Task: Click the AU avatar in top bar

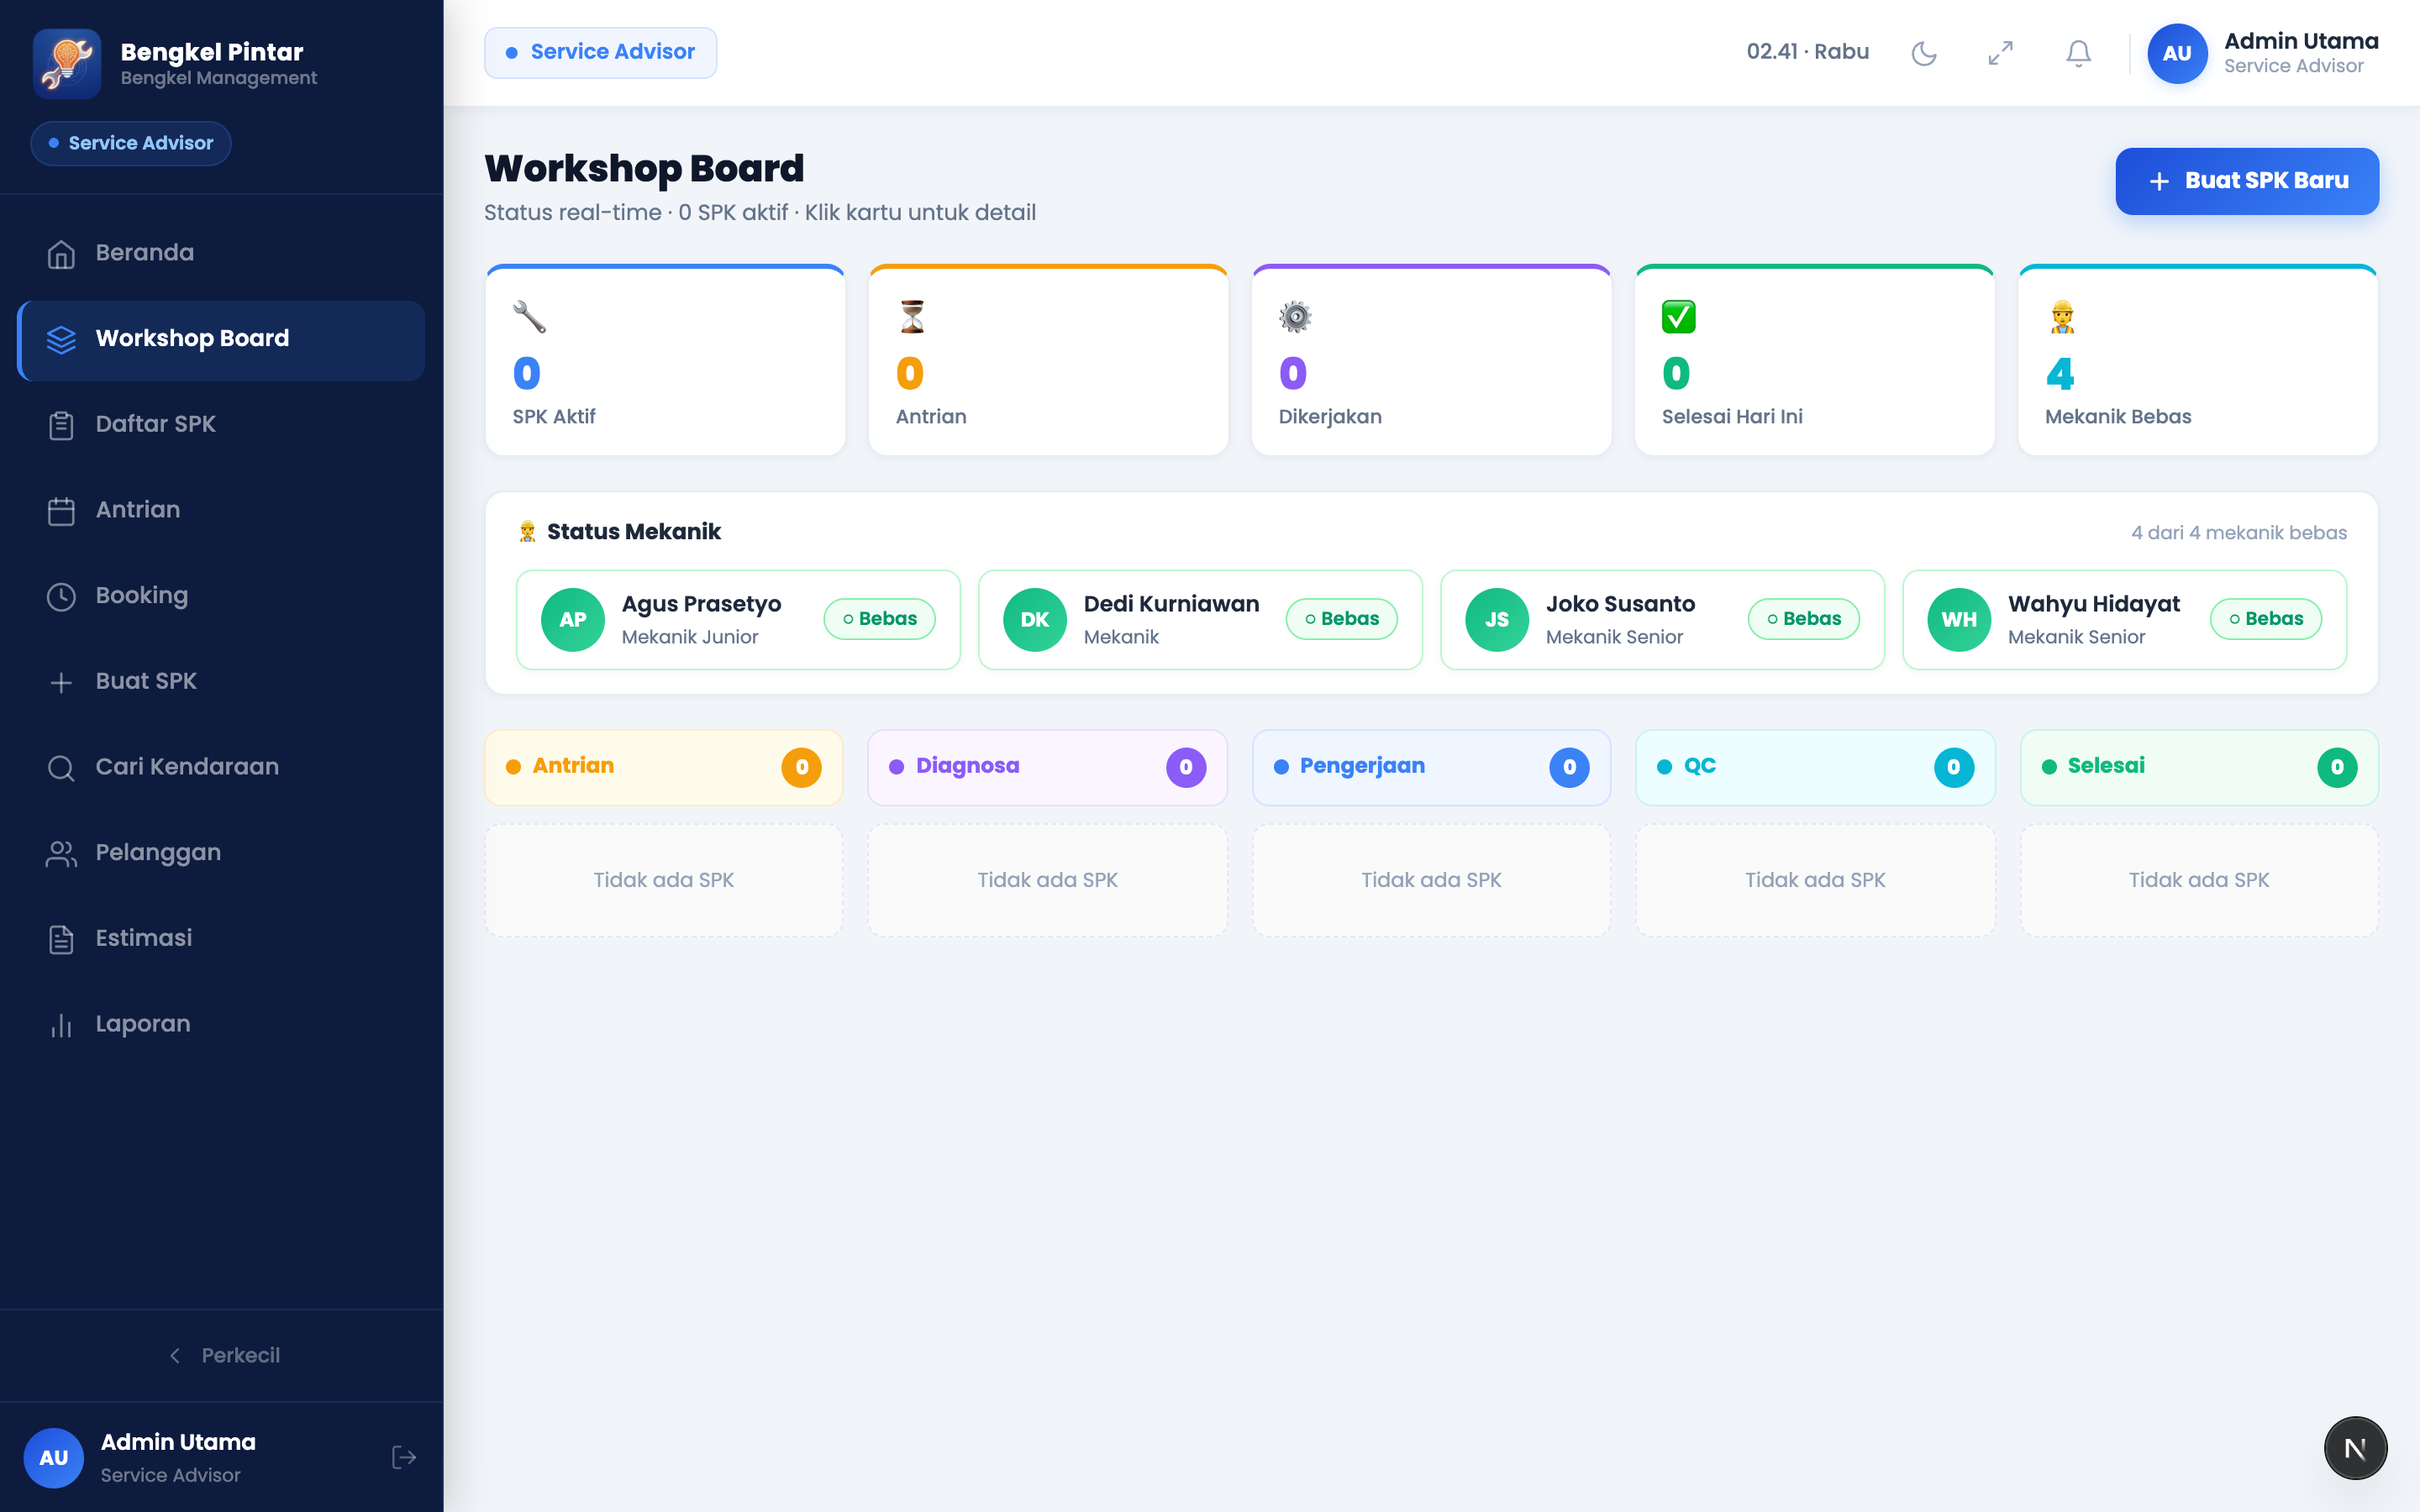Action: tap(2177, 53)
